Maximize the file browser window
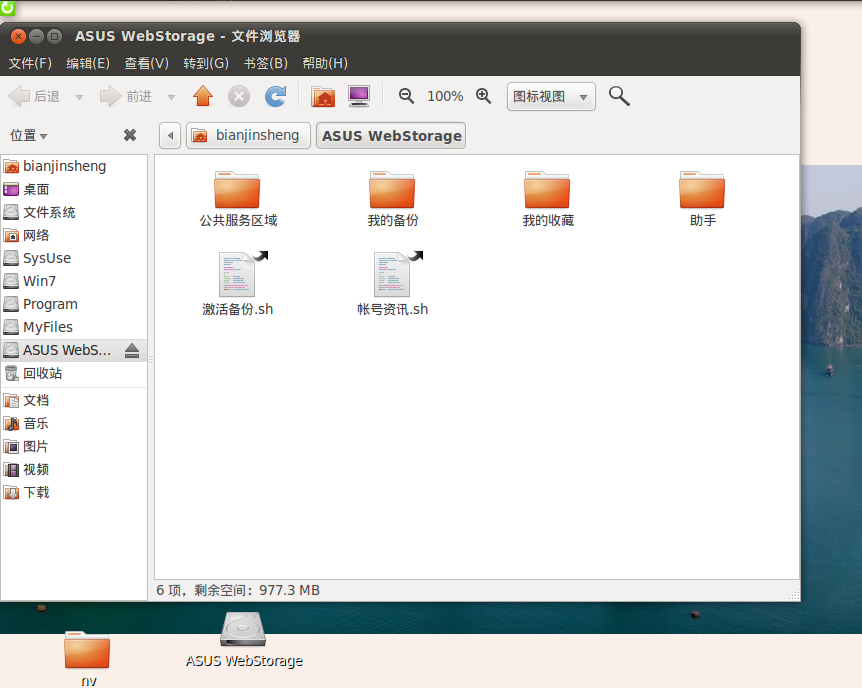The width and height of the screenshot is (862, 688). tap(54, 36)
